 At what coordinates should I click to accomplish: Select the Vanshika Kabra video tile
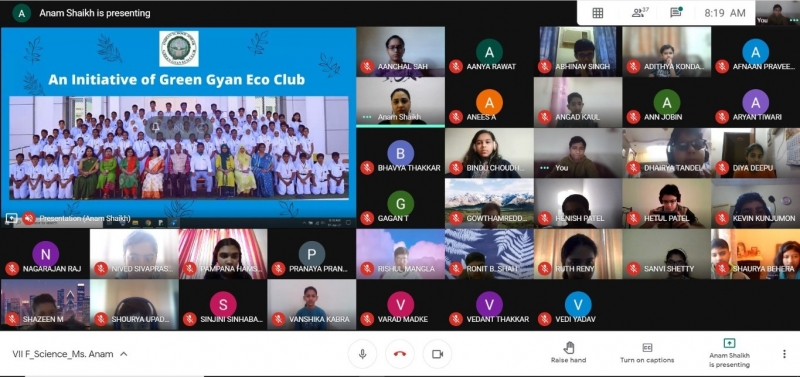[x=311, y=305]
